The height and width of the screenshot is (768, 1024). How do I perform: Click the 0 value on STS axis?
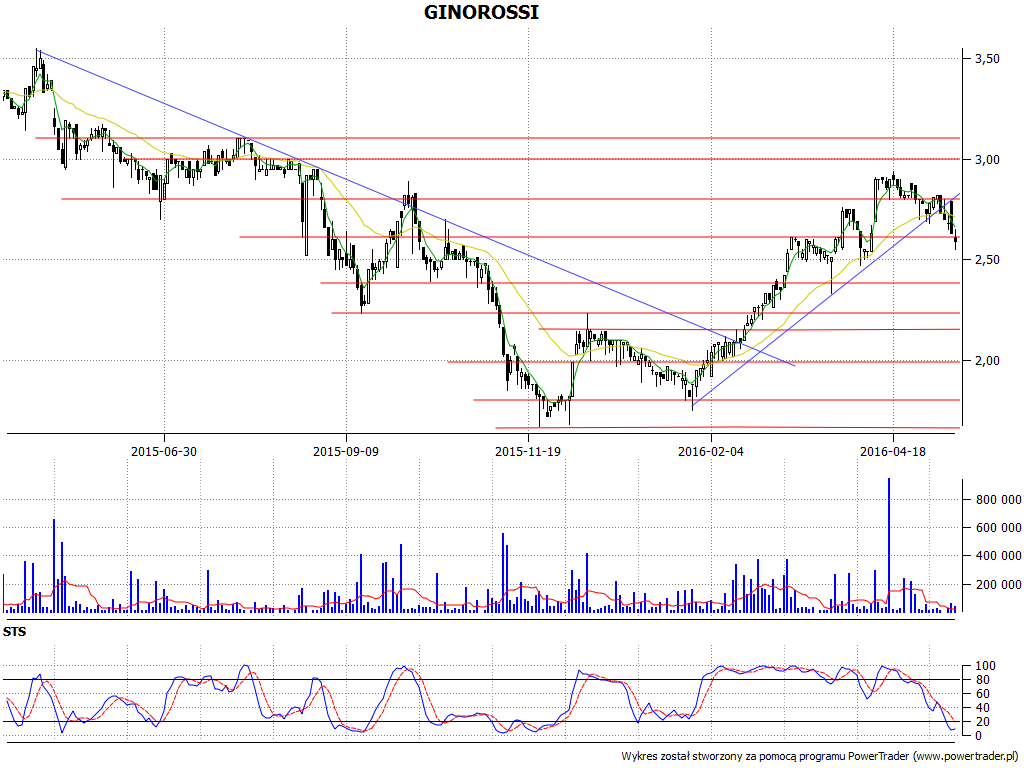pos(978,735)
